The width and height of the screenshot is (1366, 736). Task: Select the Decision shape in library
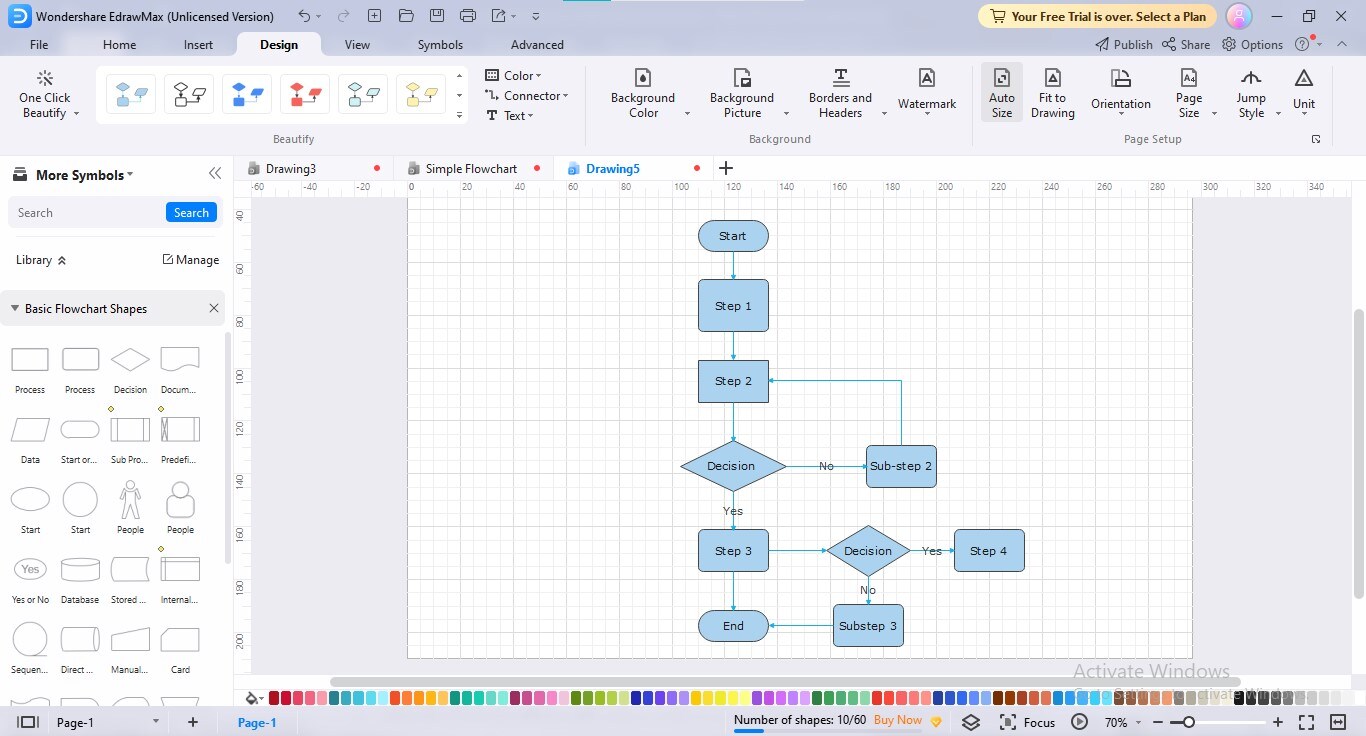[130, 369]
